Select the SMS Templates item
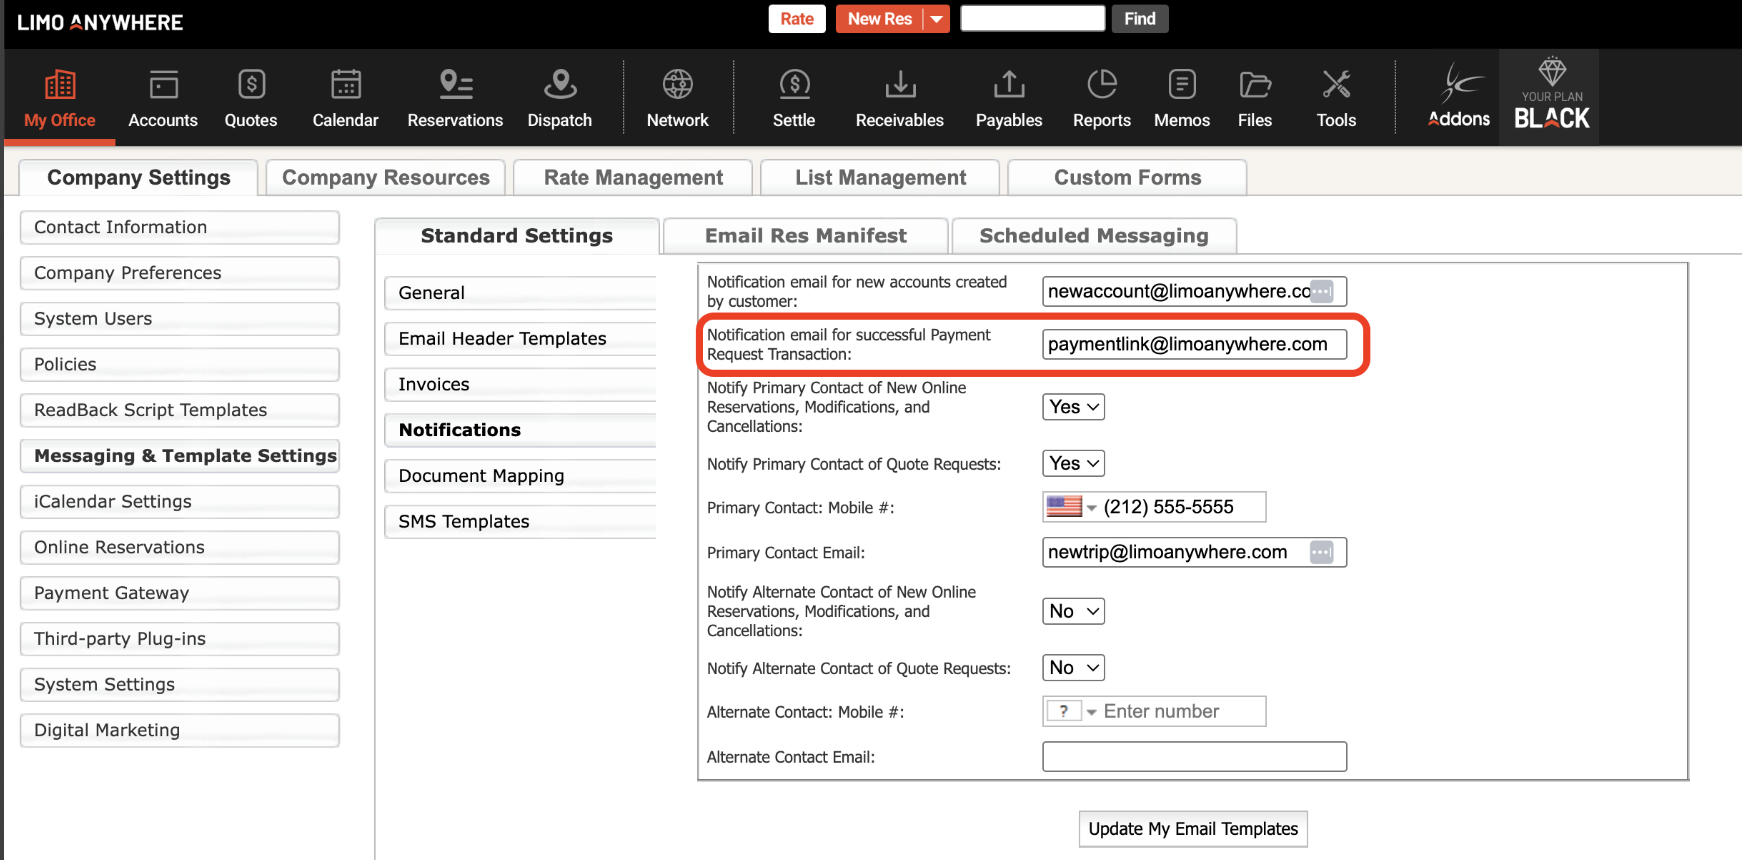 (x=520, y=522)
